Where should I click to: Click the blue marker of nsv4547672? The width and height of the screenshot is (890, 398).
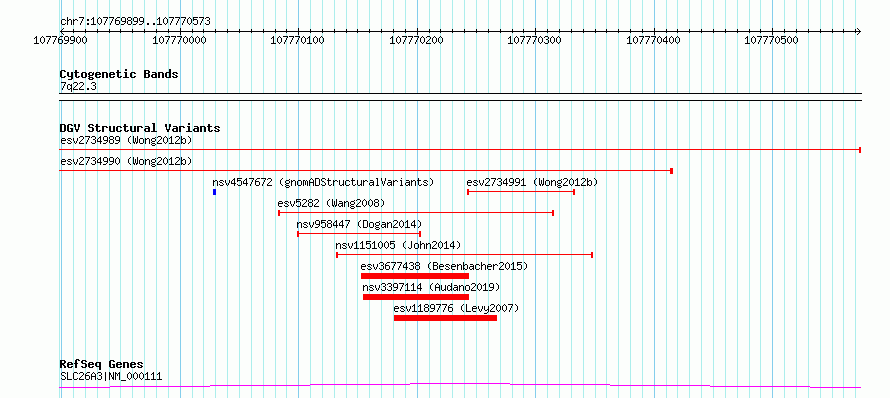[x=215, y=192]
